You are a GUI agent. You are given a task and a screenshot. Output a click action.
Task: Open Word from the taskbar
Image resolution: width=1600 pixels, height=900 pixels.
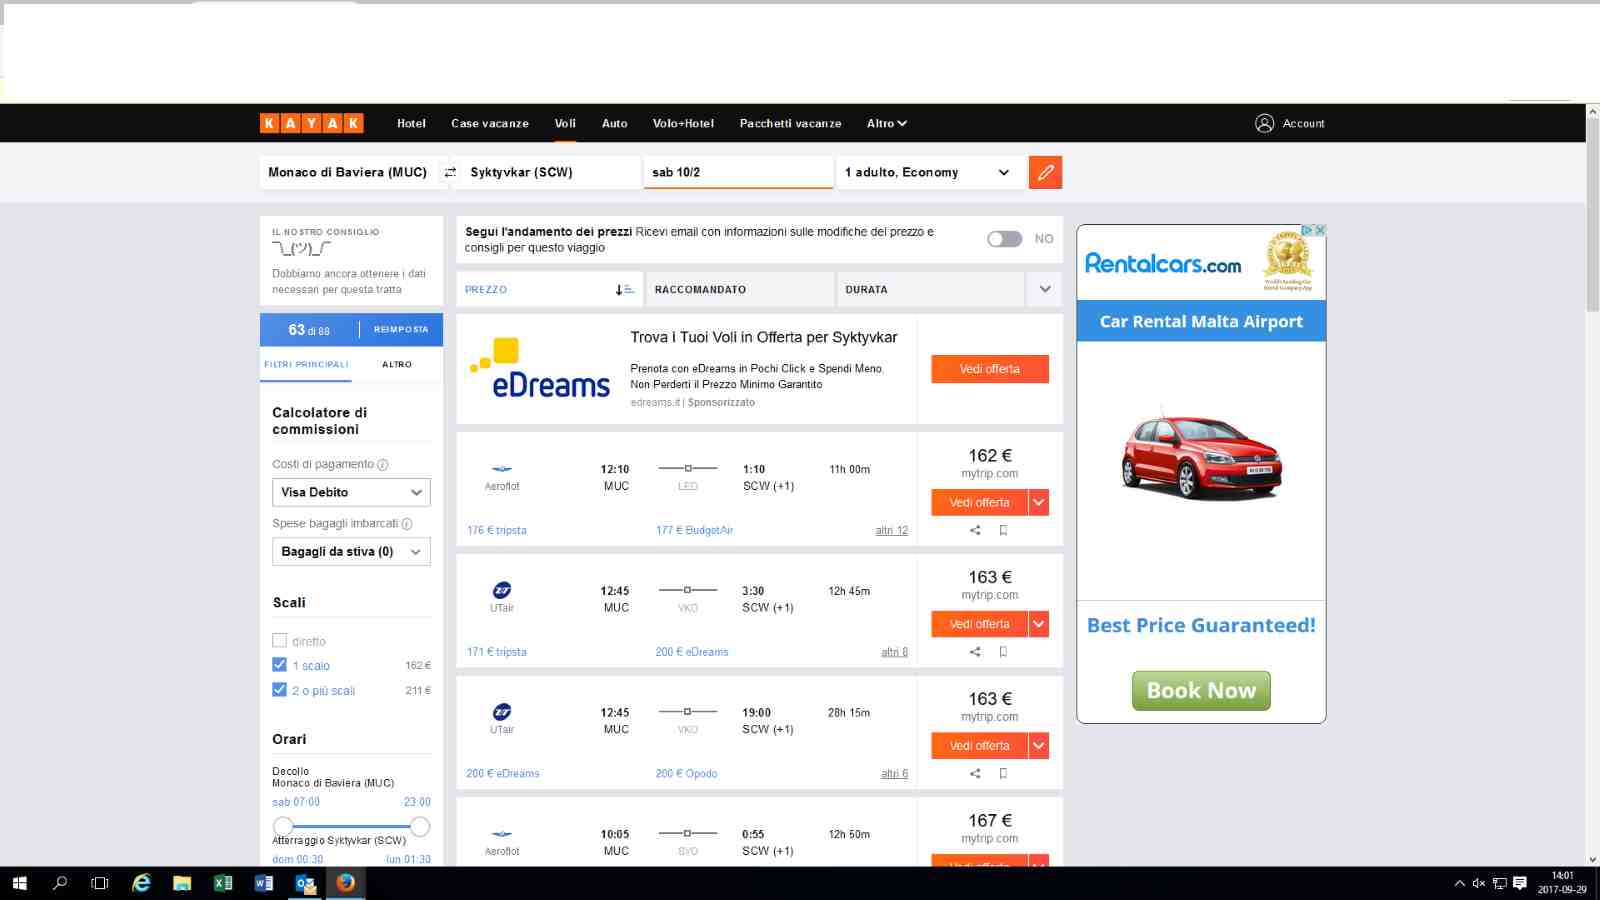[264, 883]
